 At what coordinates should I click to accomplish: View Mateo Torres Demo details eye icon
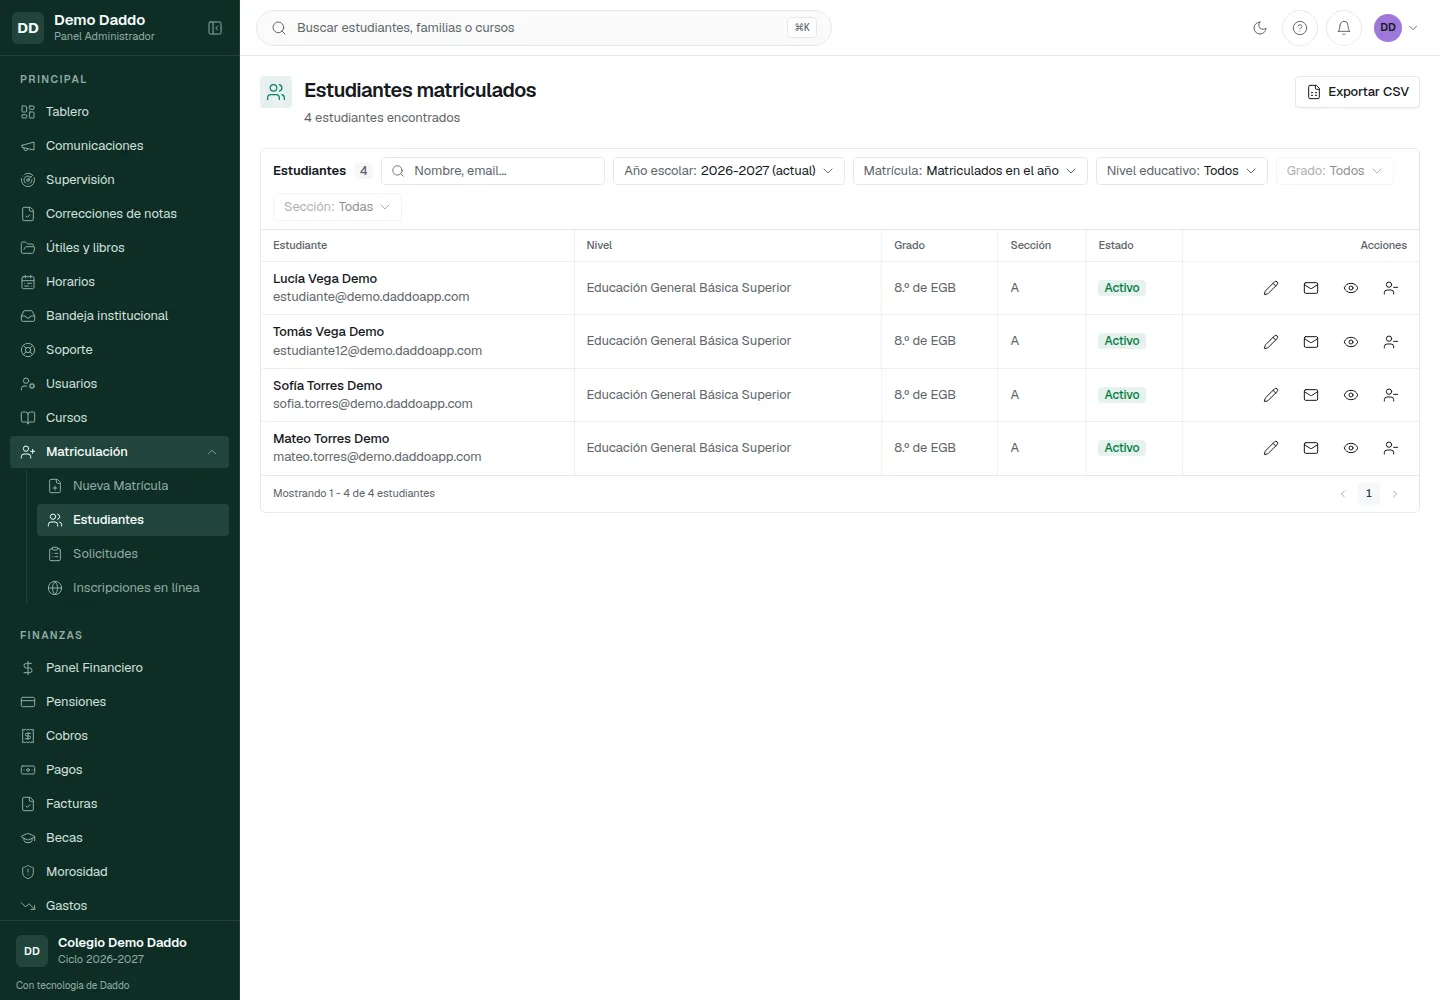(1351, 448)
